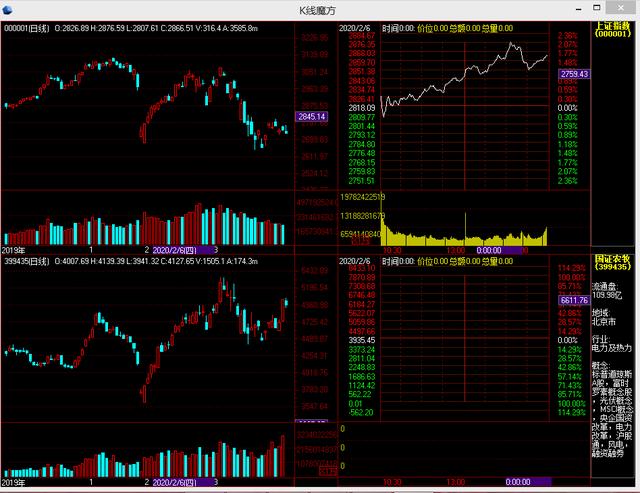
Task: Click the 2759.43 price marker in intraday panel
Action: [x=574, y=74]
